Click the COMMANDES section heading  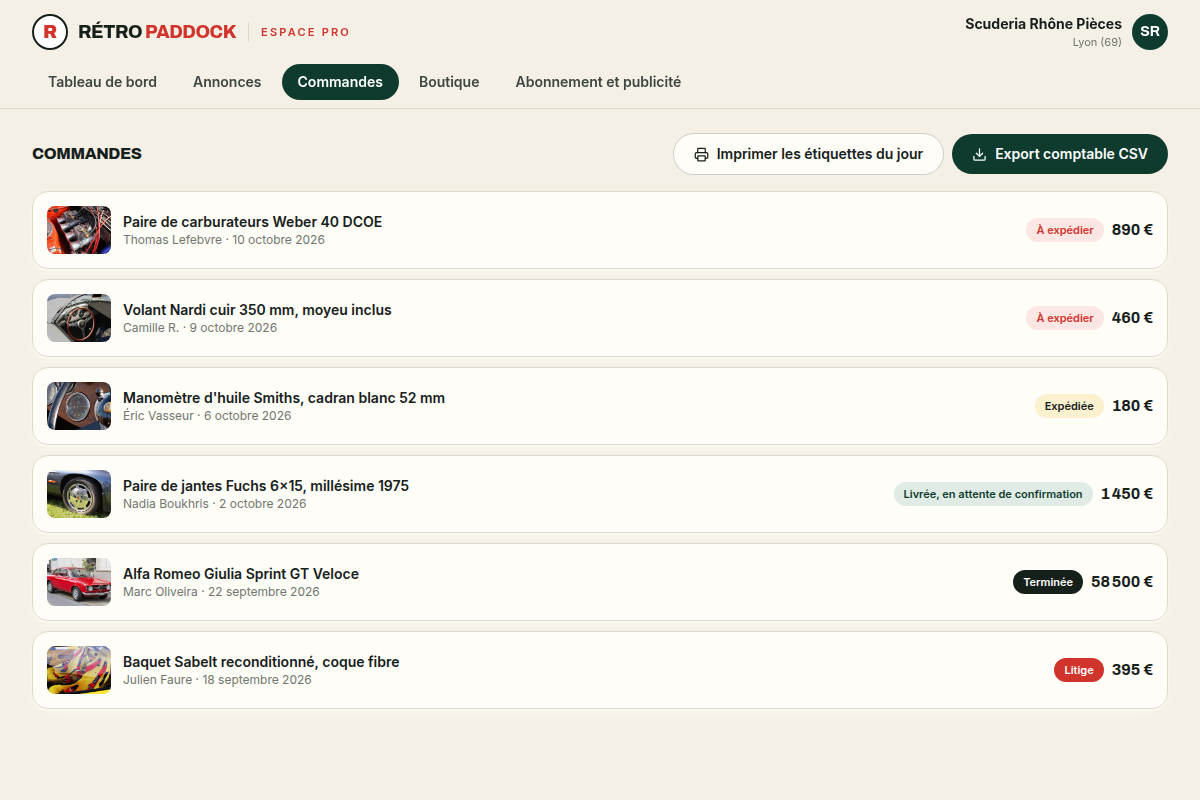(x=87, y=154)
